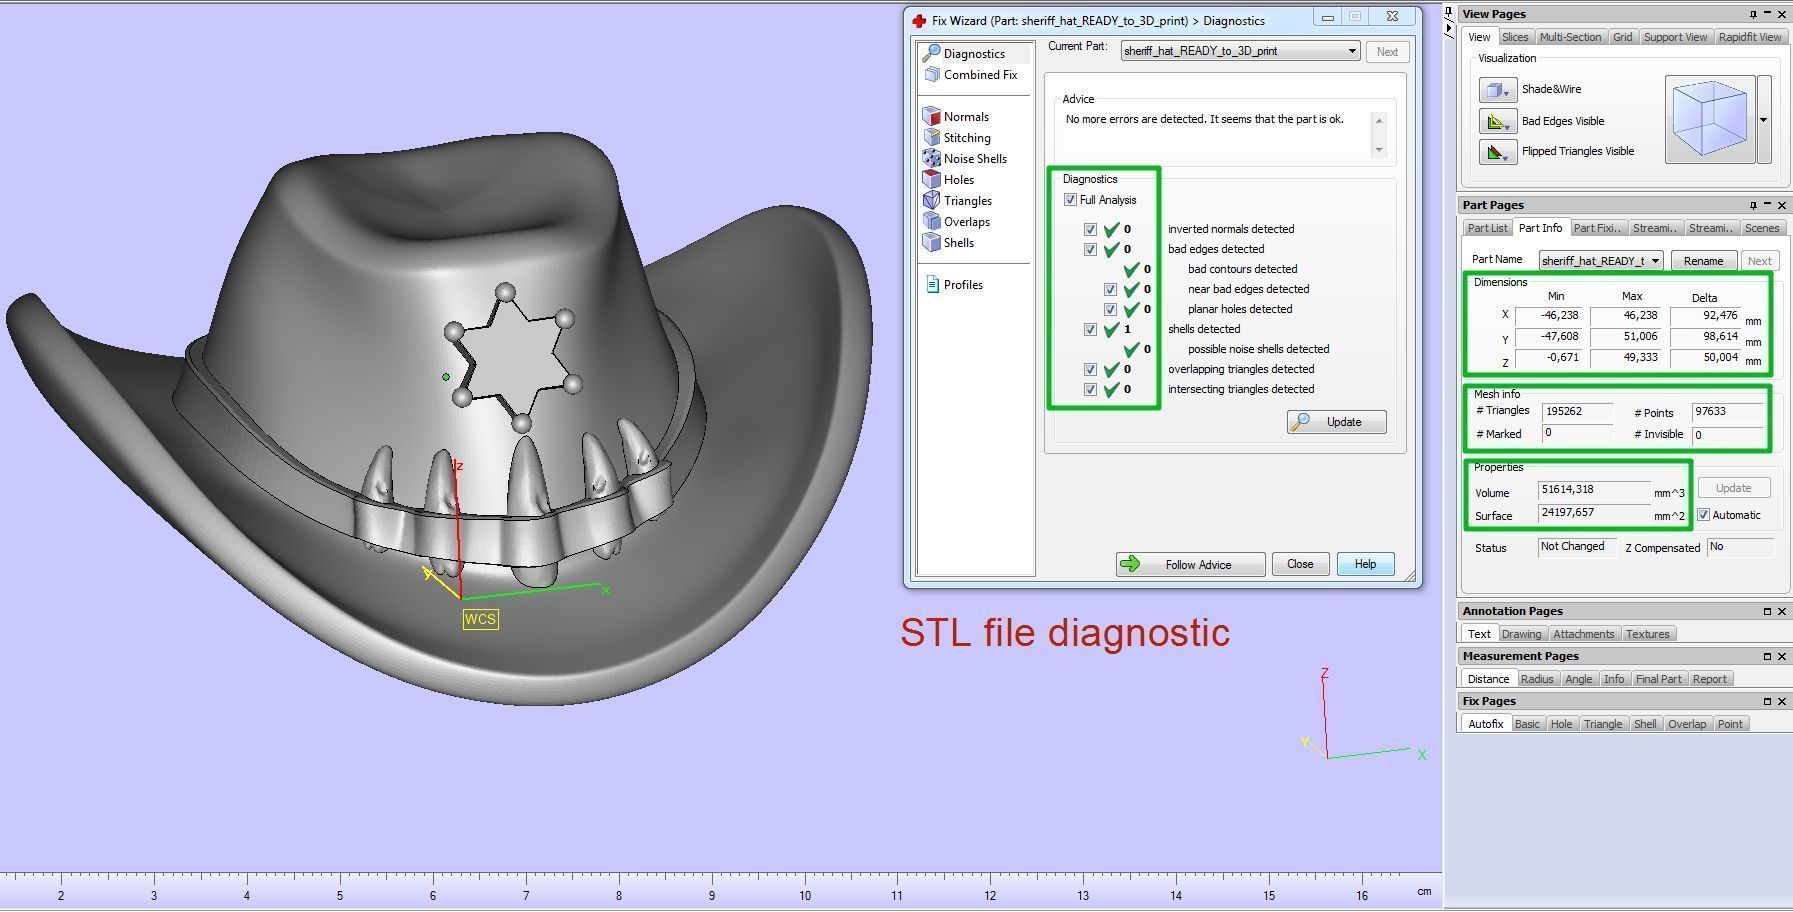Open Flipped Triangles Visible dropdown

pyautogui.click(x=1498, y=152)
